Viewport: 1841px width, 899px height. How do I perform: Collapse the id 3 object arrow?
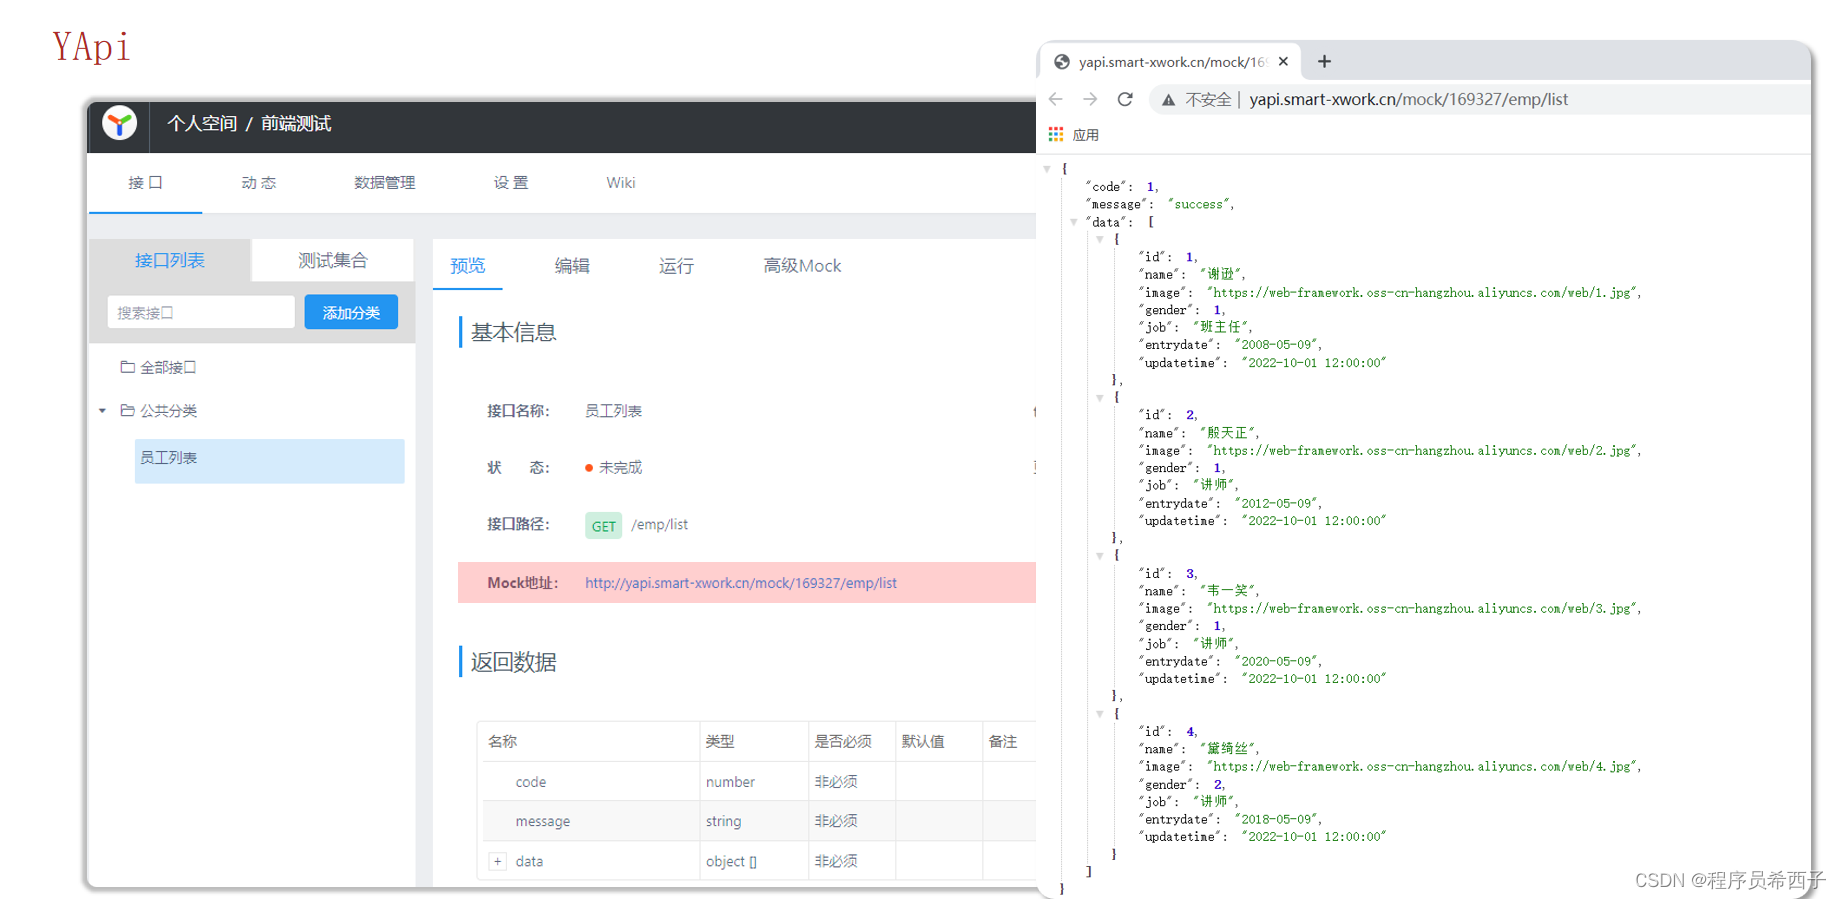(x=1100, y=556)
